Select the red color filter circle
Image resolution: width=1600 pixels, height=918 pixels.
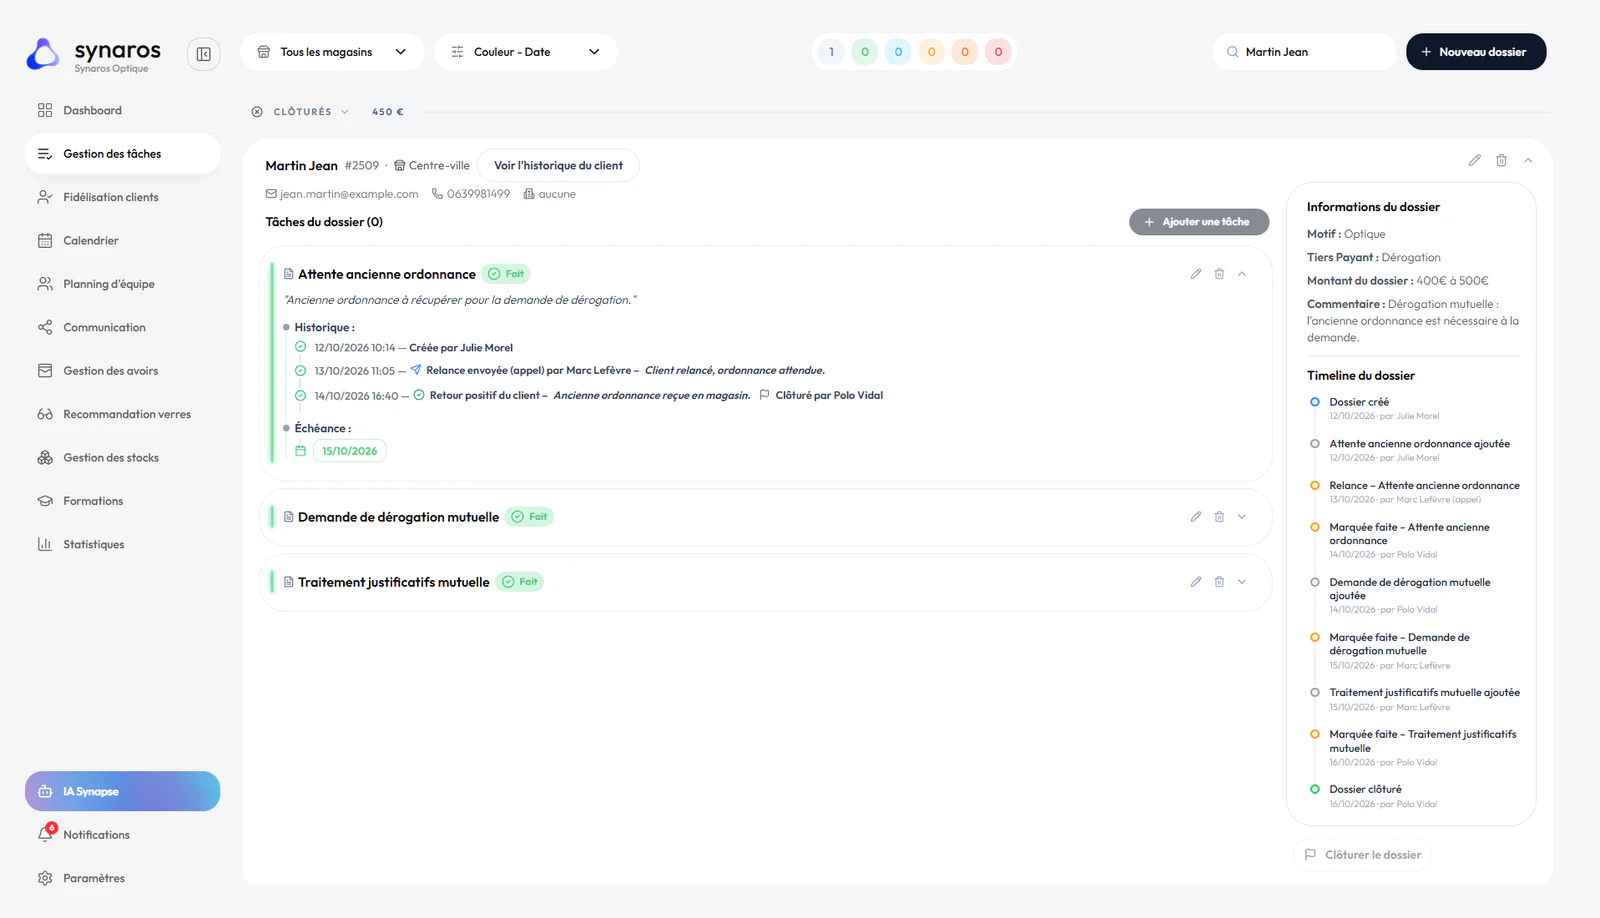998,52
